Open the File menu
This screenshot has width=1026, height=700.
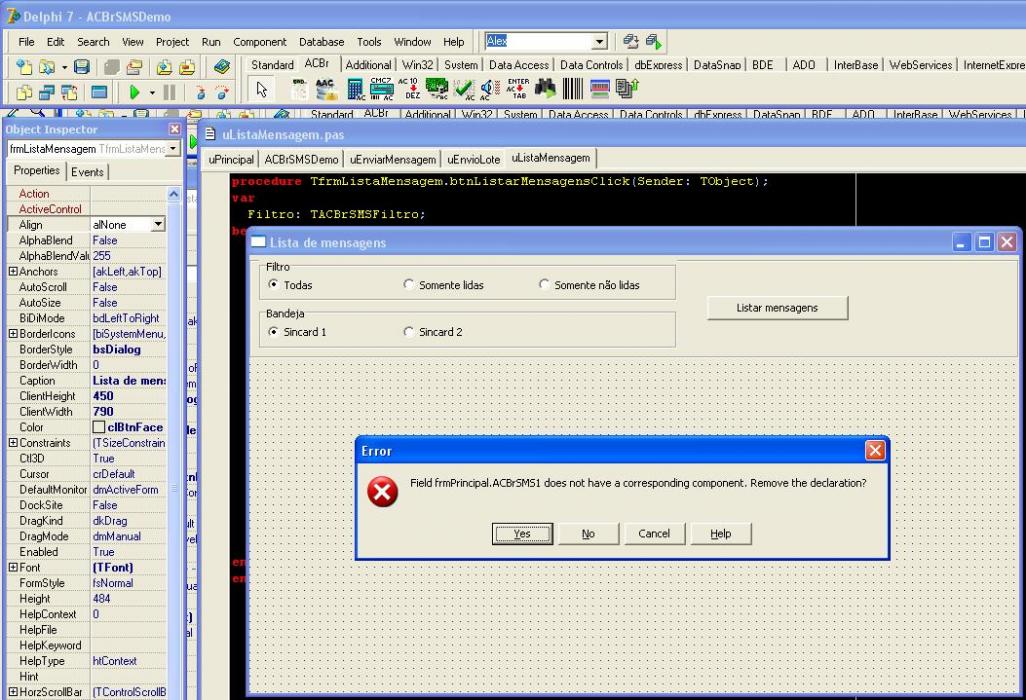(26, 42)
